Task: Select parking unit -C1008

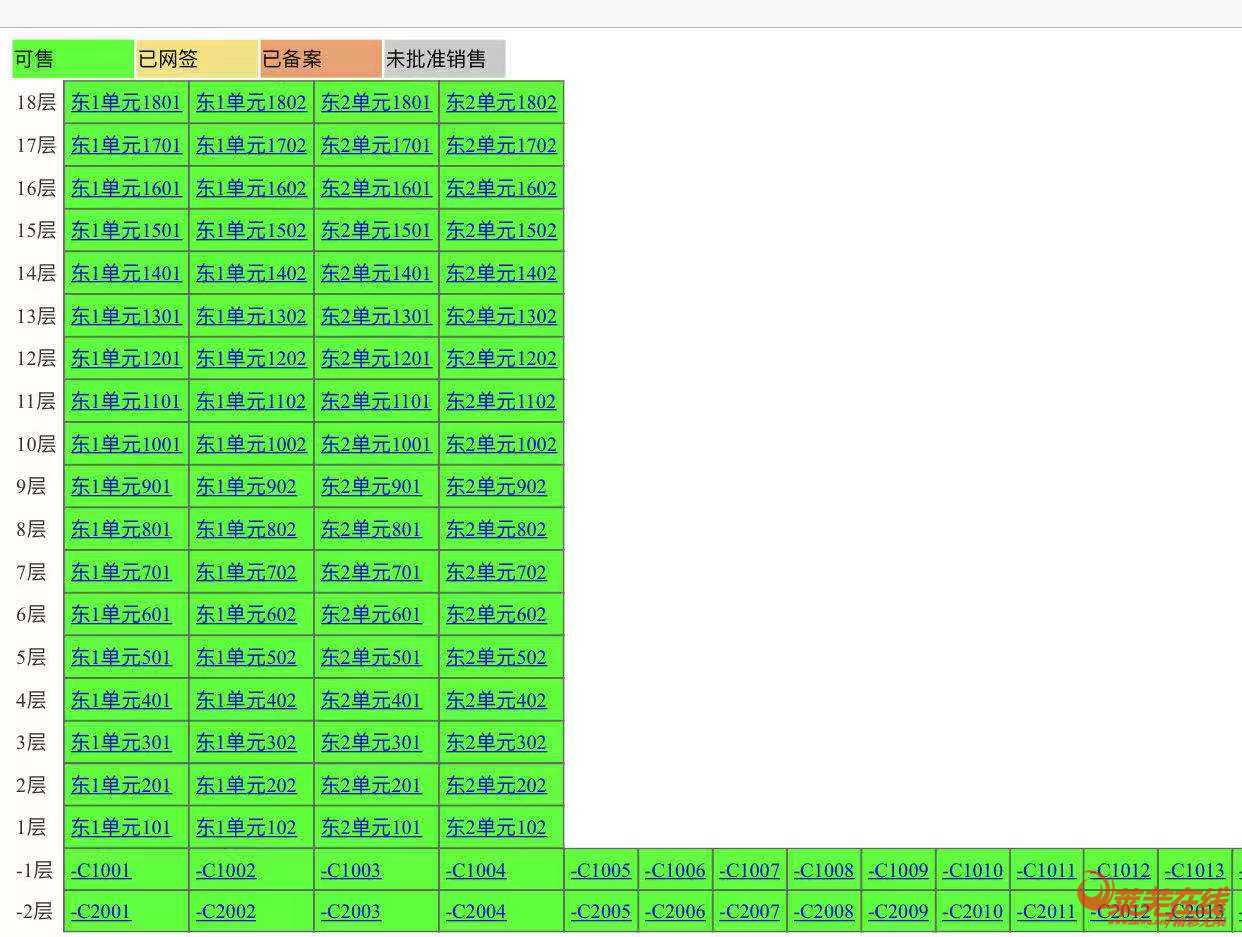Action: pos(824,871)
